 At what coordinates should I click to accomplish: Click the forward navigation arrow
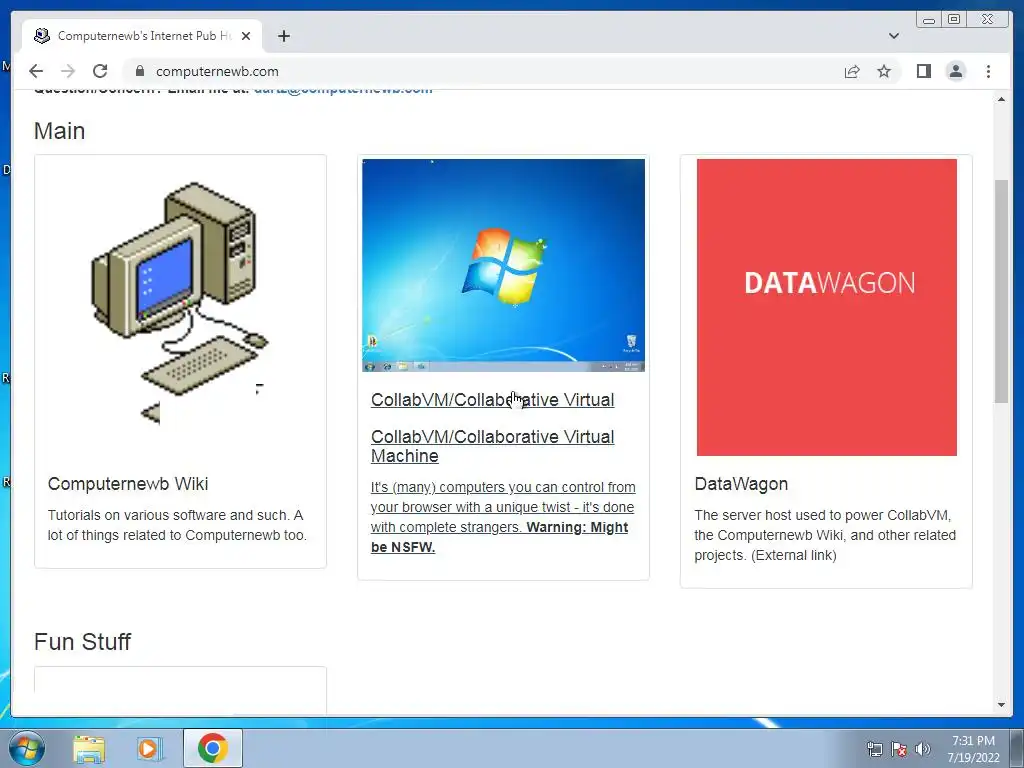68,71
